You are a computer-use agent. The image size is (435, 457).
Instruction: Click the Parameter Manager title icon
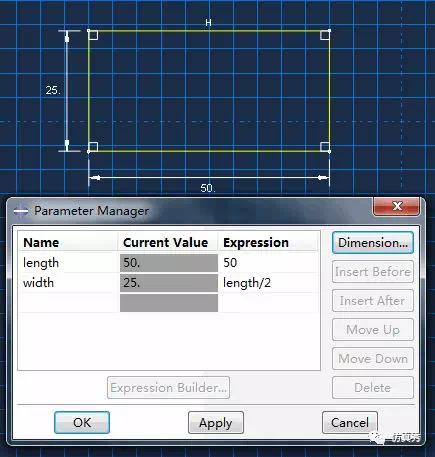[21, 211]
